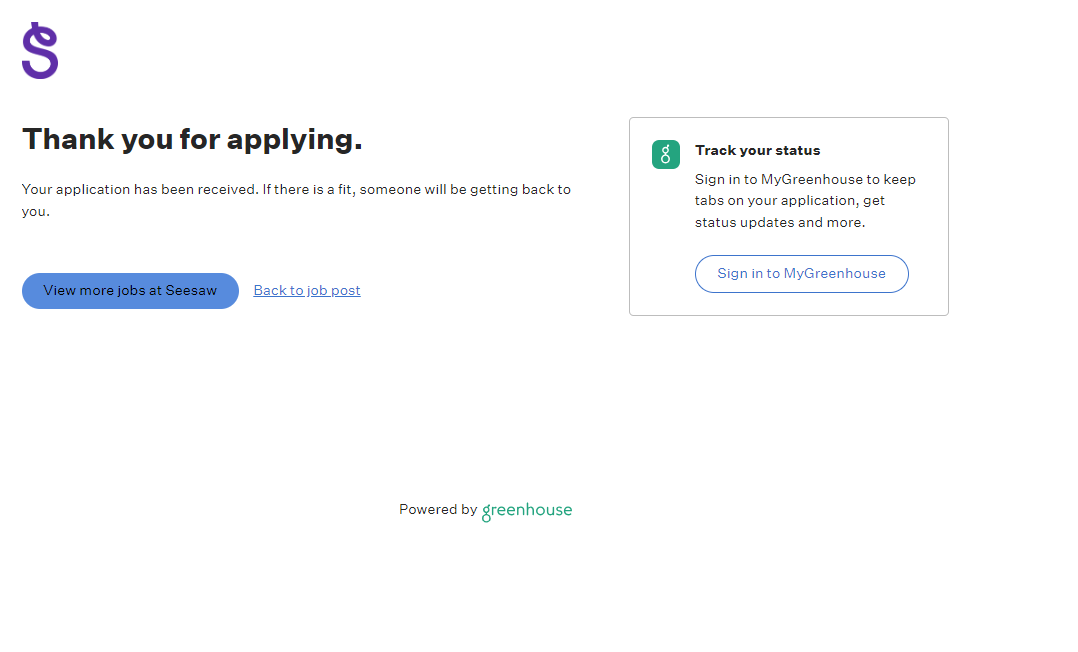1078x652 pixels.
Task: Click the "Thank you for applying." heading
Action: [192, 140]
